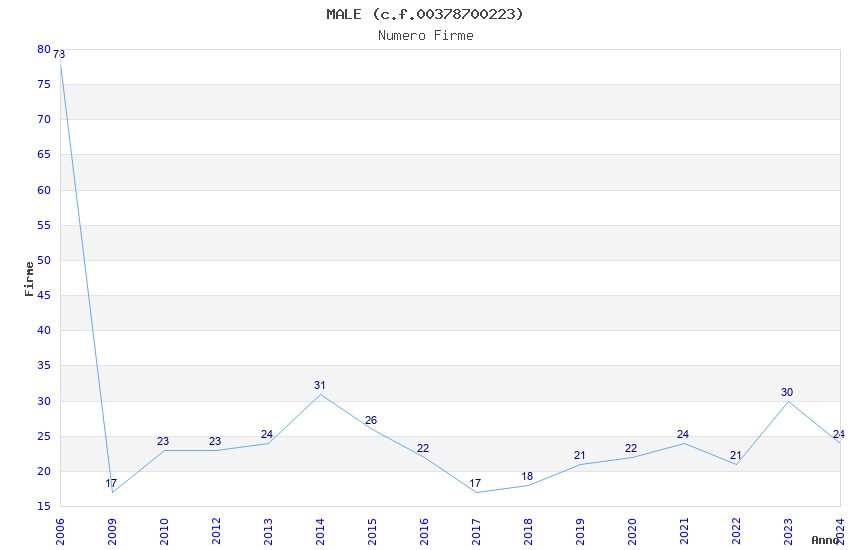Click the data label 73 at the line start

(59, 54)
